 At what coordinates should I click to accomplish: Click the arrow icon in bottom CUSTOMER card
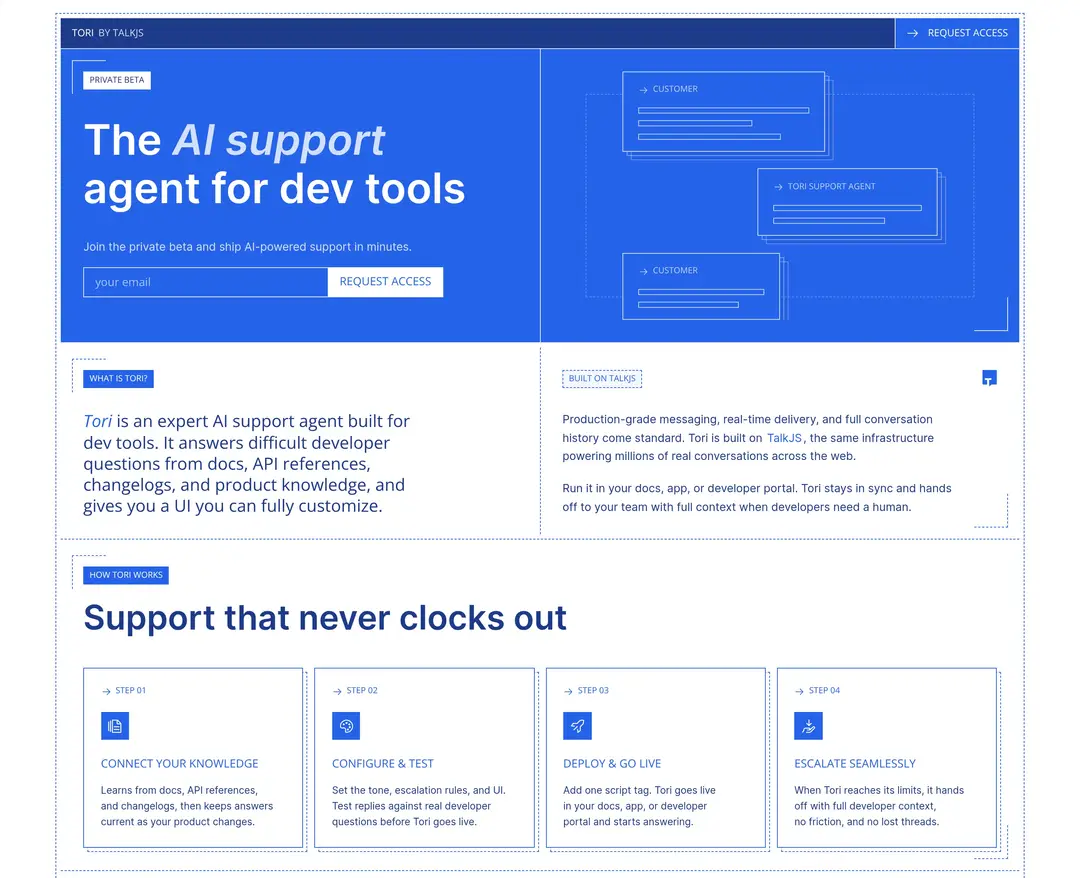click(x=643, y=271)
